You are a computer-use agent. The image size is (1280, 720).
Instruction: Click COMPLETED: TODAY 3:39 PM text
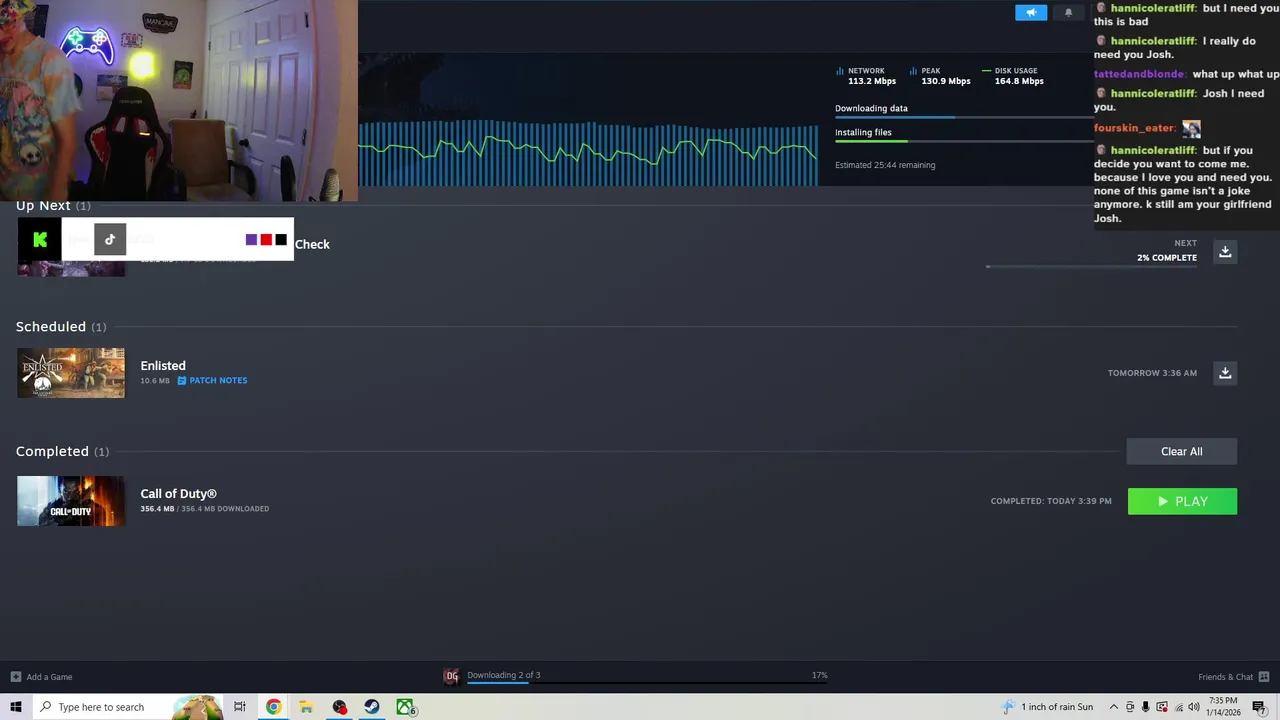tap(1051, 501)
